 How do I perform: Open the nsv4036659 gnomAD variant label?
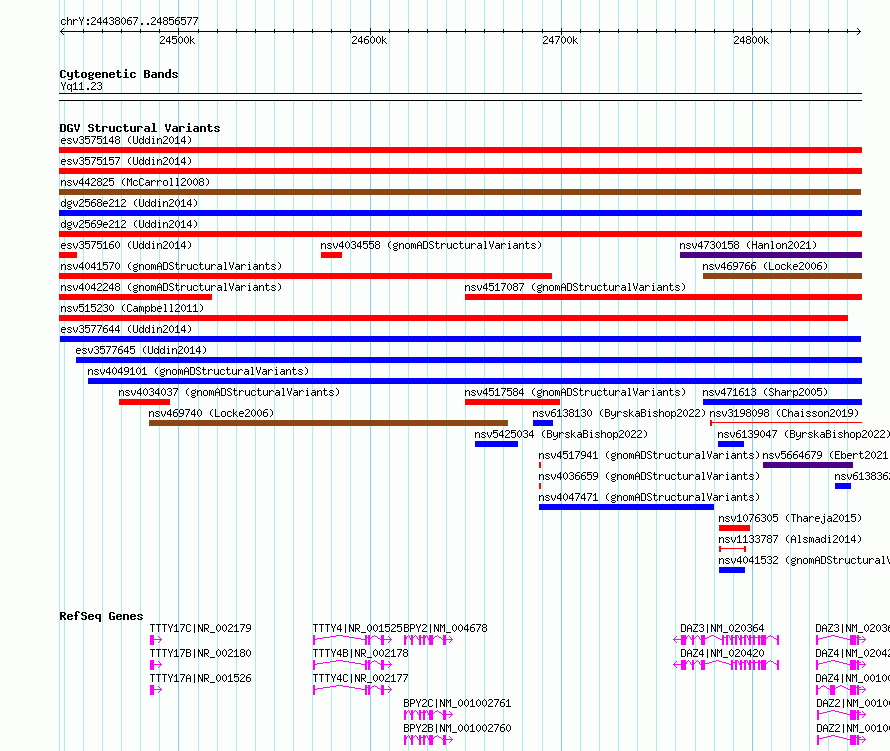pos(649,476)
